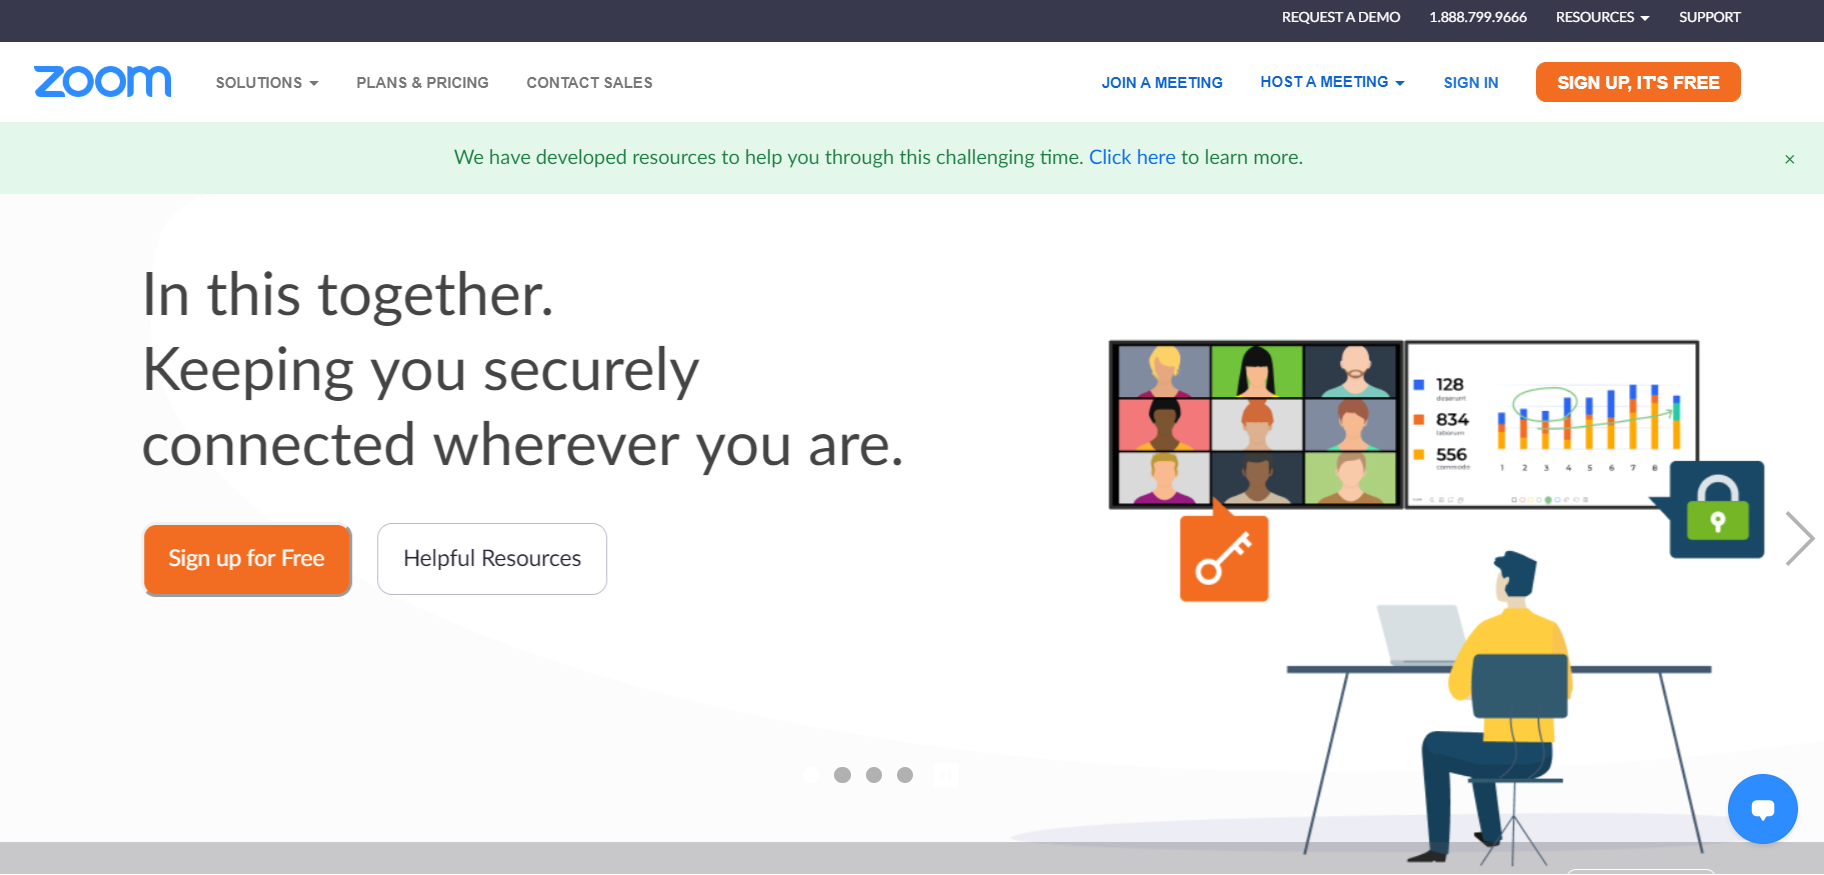Image resolution: width=1824 pixels, height=875 pixels.
Task: Click the Sign up for Free hero button
Action: click(x=247, y=559)
